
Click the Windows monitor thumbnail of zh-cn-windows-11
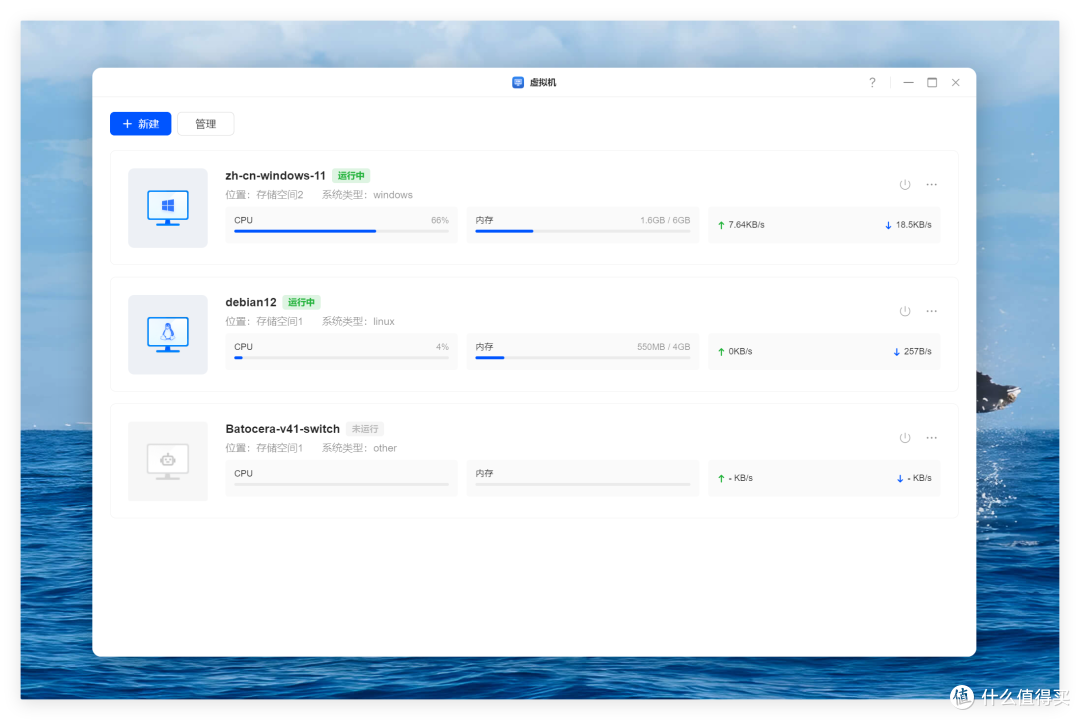tap(167, 208)
